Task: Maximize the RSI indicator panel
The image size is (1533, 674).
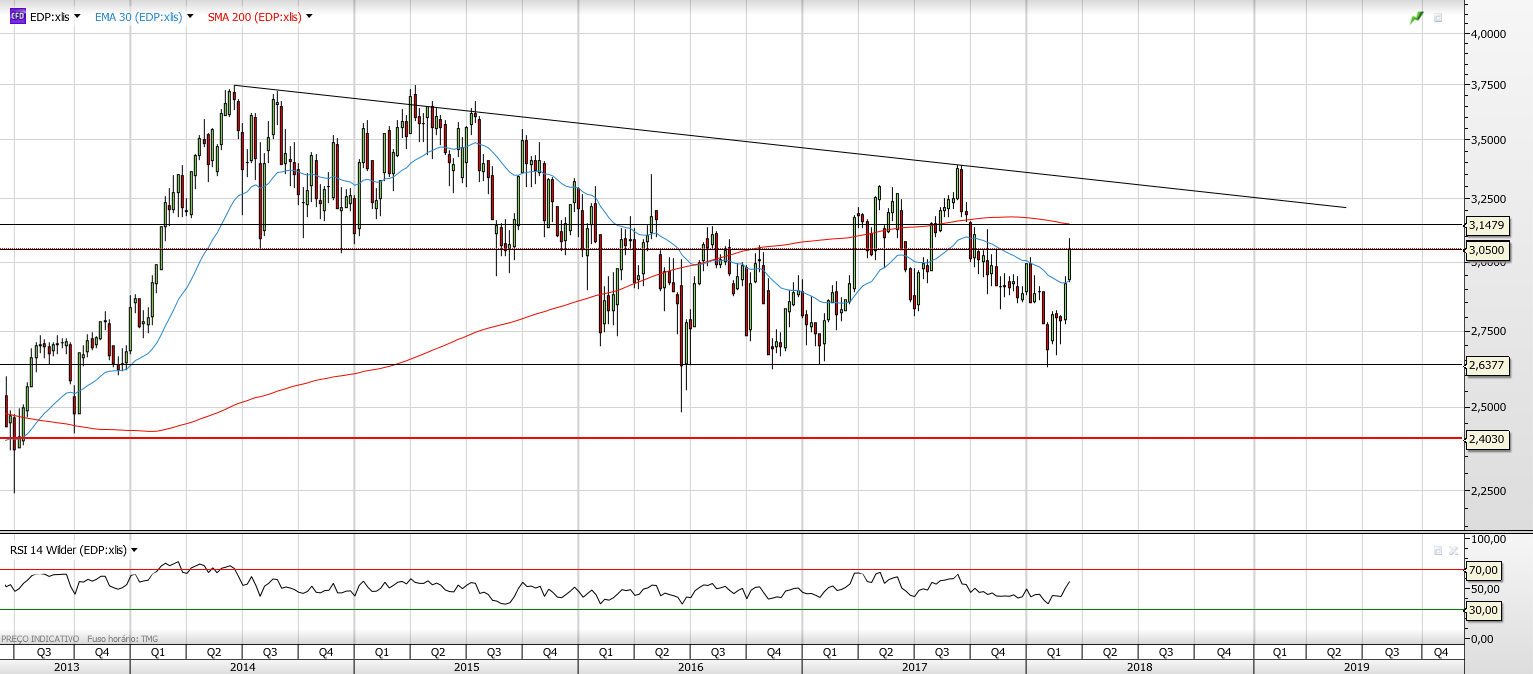Action: [1438, 550]
